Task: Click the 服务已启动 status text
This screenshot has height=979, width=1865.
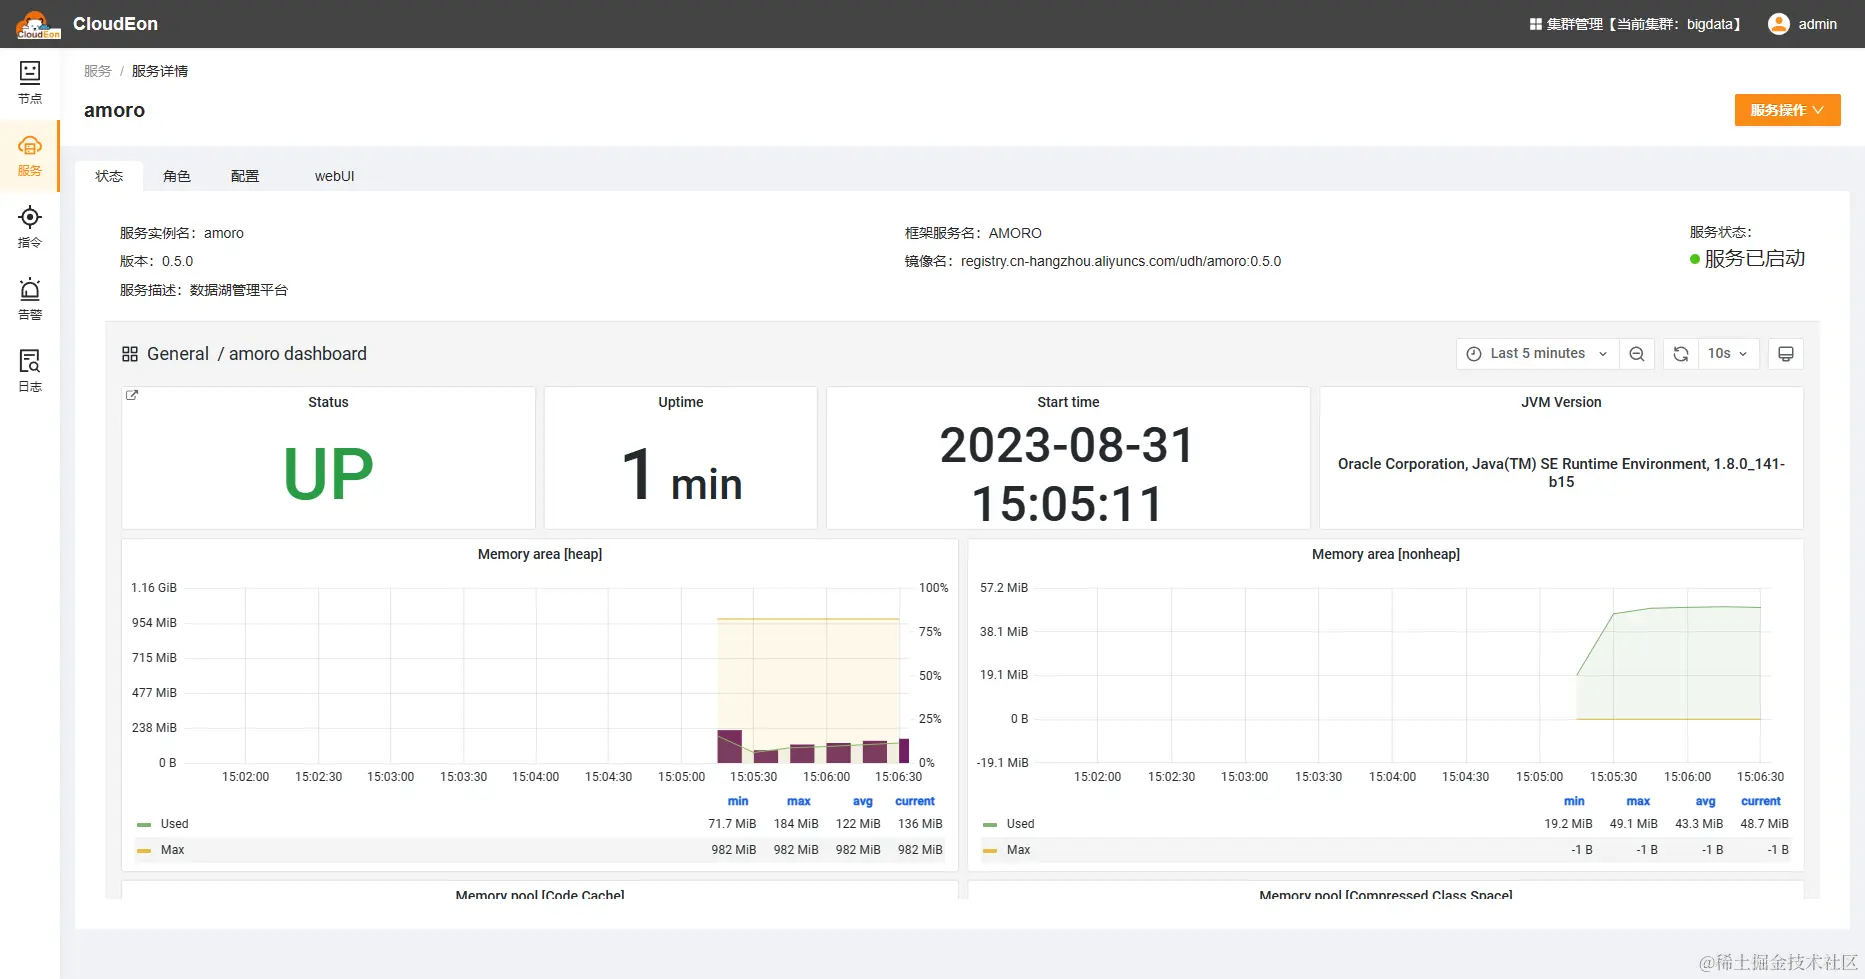Action: 1755,259
